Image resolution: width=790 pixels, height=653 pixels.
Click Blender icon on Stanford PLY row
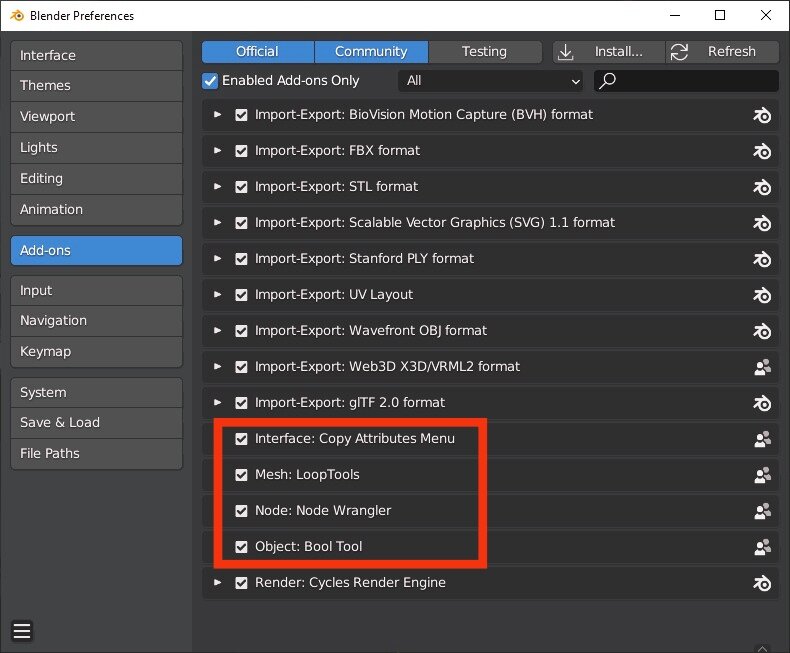click(x=762, y=259)
